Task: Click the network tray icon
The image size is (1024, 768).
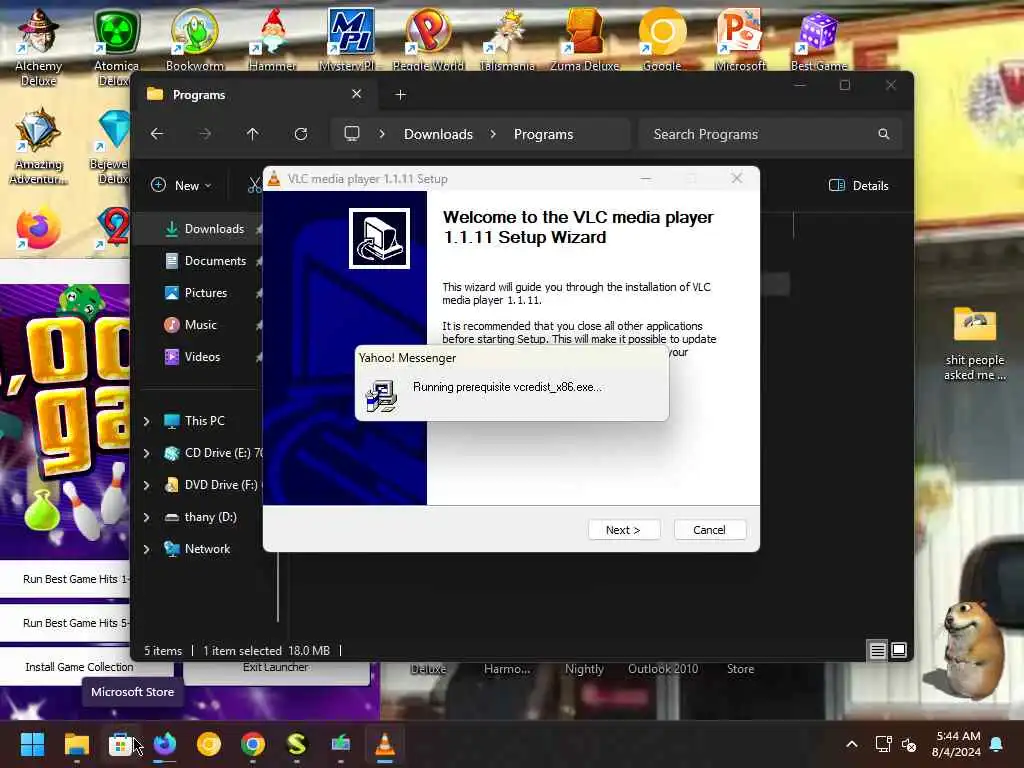Action: click(883, 744)
